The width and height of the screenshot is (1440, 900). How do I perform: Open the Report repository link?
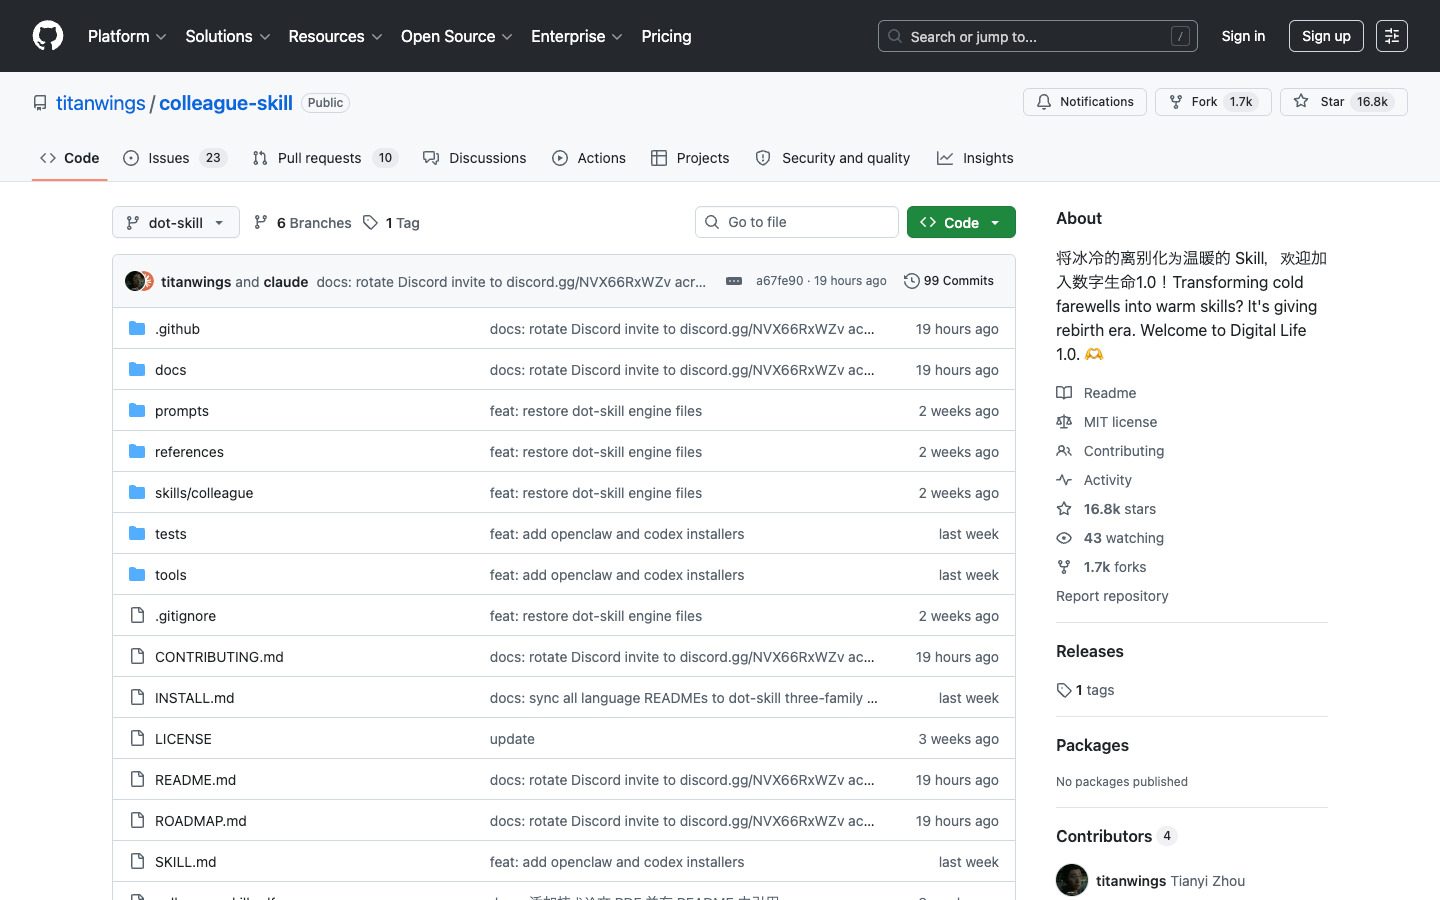pyautogui.click(x=1112, y=596)
